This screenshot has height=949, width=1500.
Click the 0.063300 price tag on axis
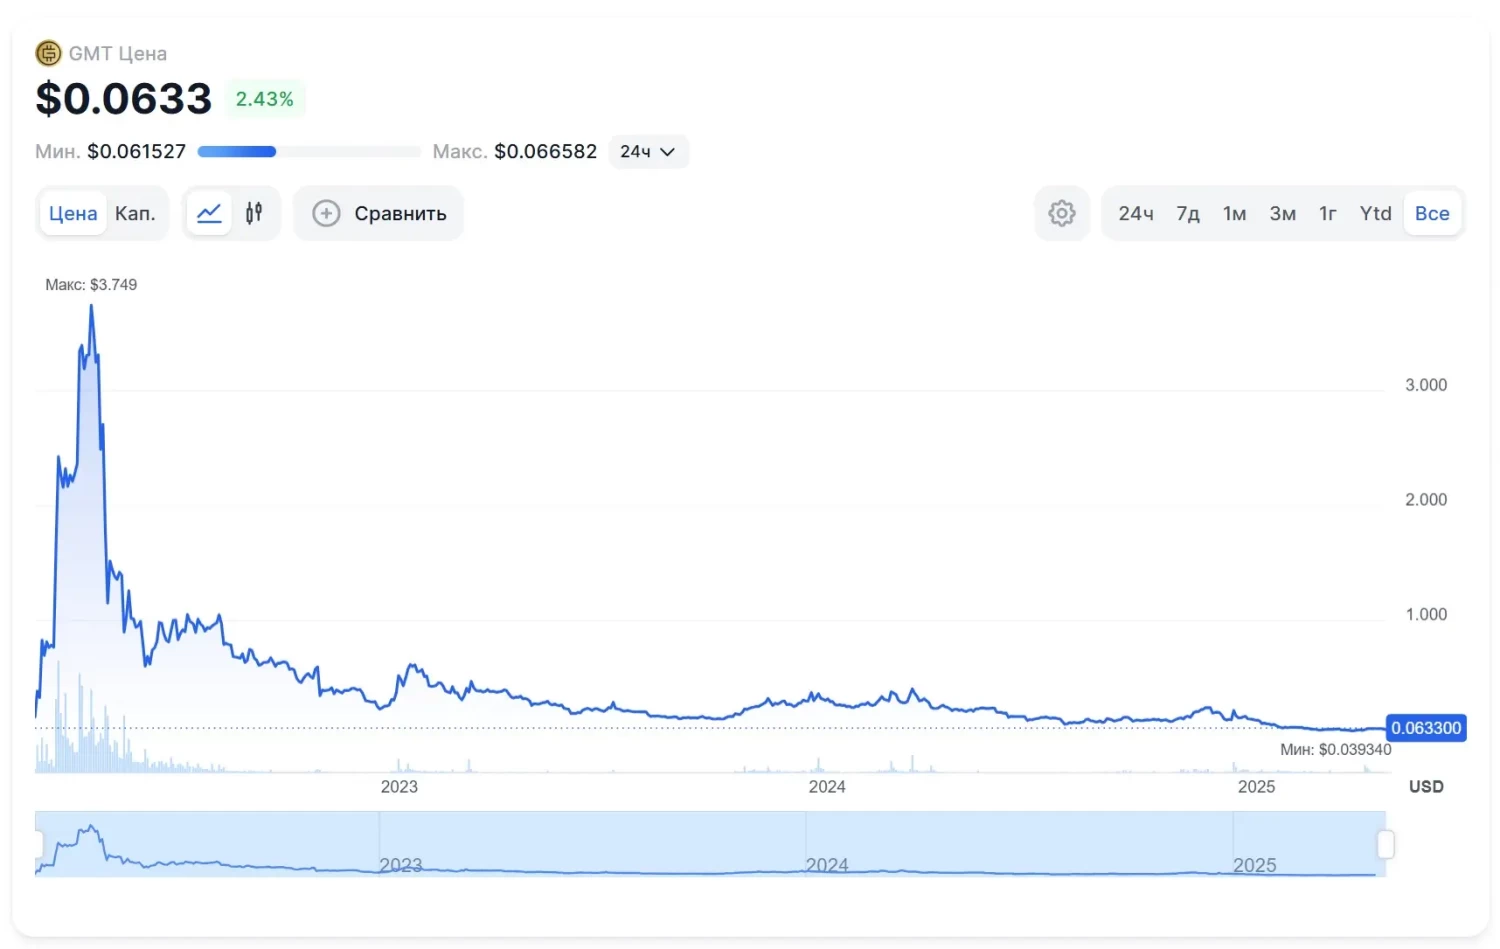click(1426, 728)
